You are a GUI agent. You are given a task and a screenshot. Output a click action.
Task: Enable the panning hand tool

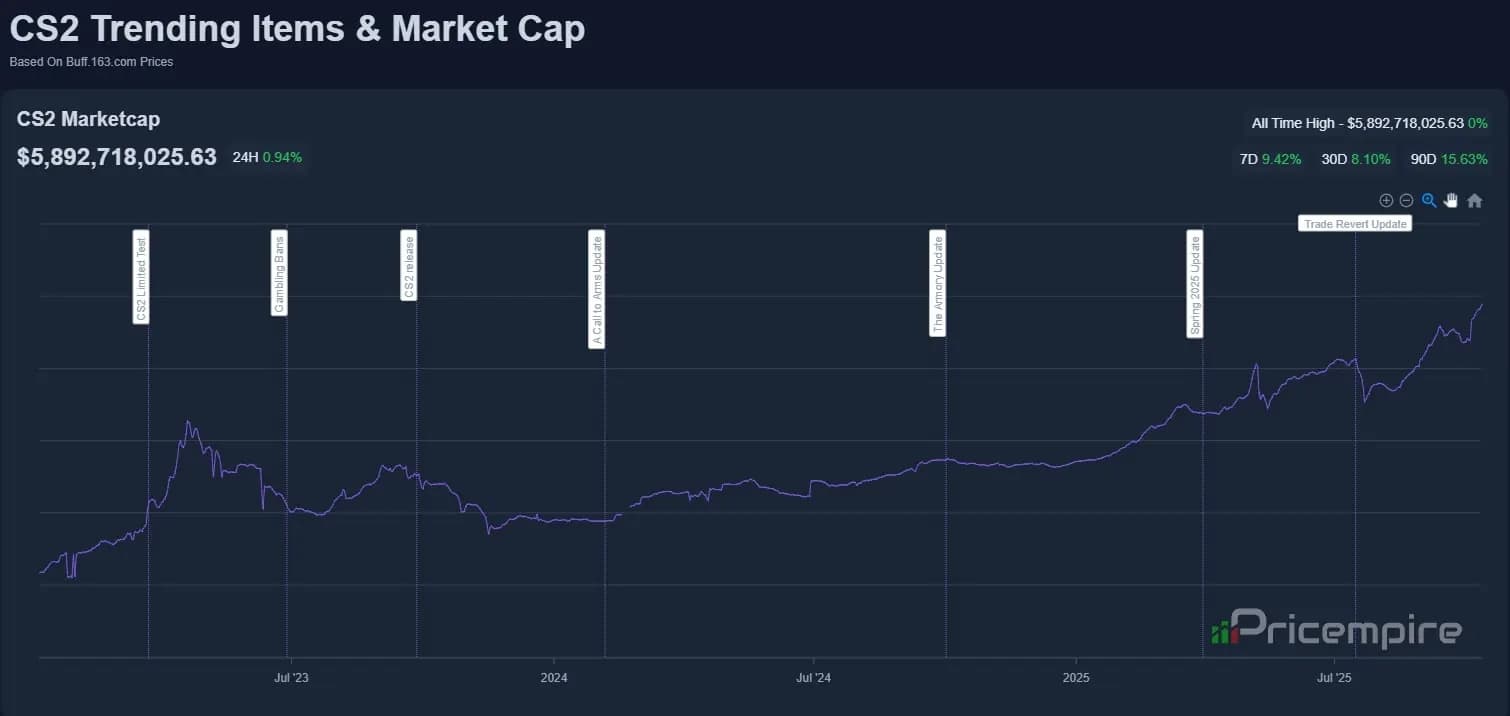tap(1451, 200)
